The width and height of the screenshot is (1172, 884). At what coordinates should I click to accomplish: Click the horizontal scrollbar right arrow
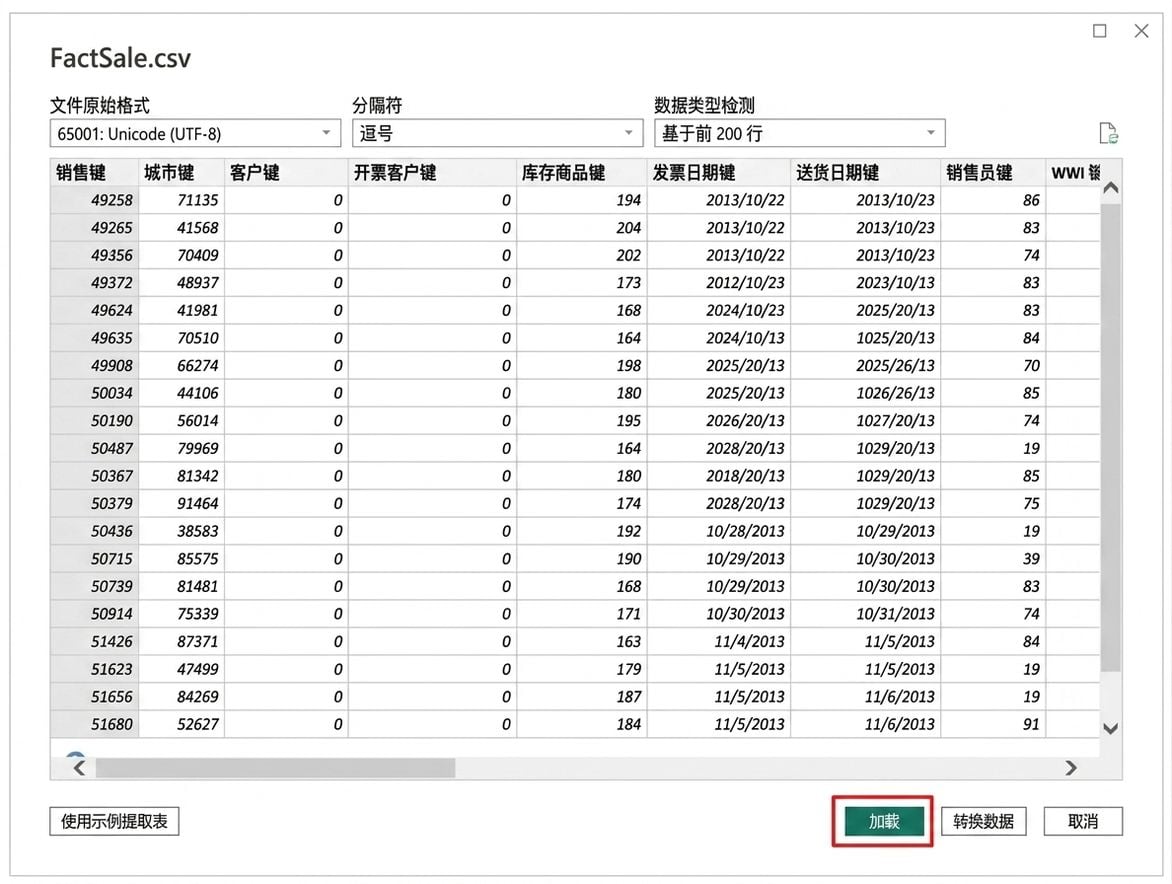pos(1071,767)
